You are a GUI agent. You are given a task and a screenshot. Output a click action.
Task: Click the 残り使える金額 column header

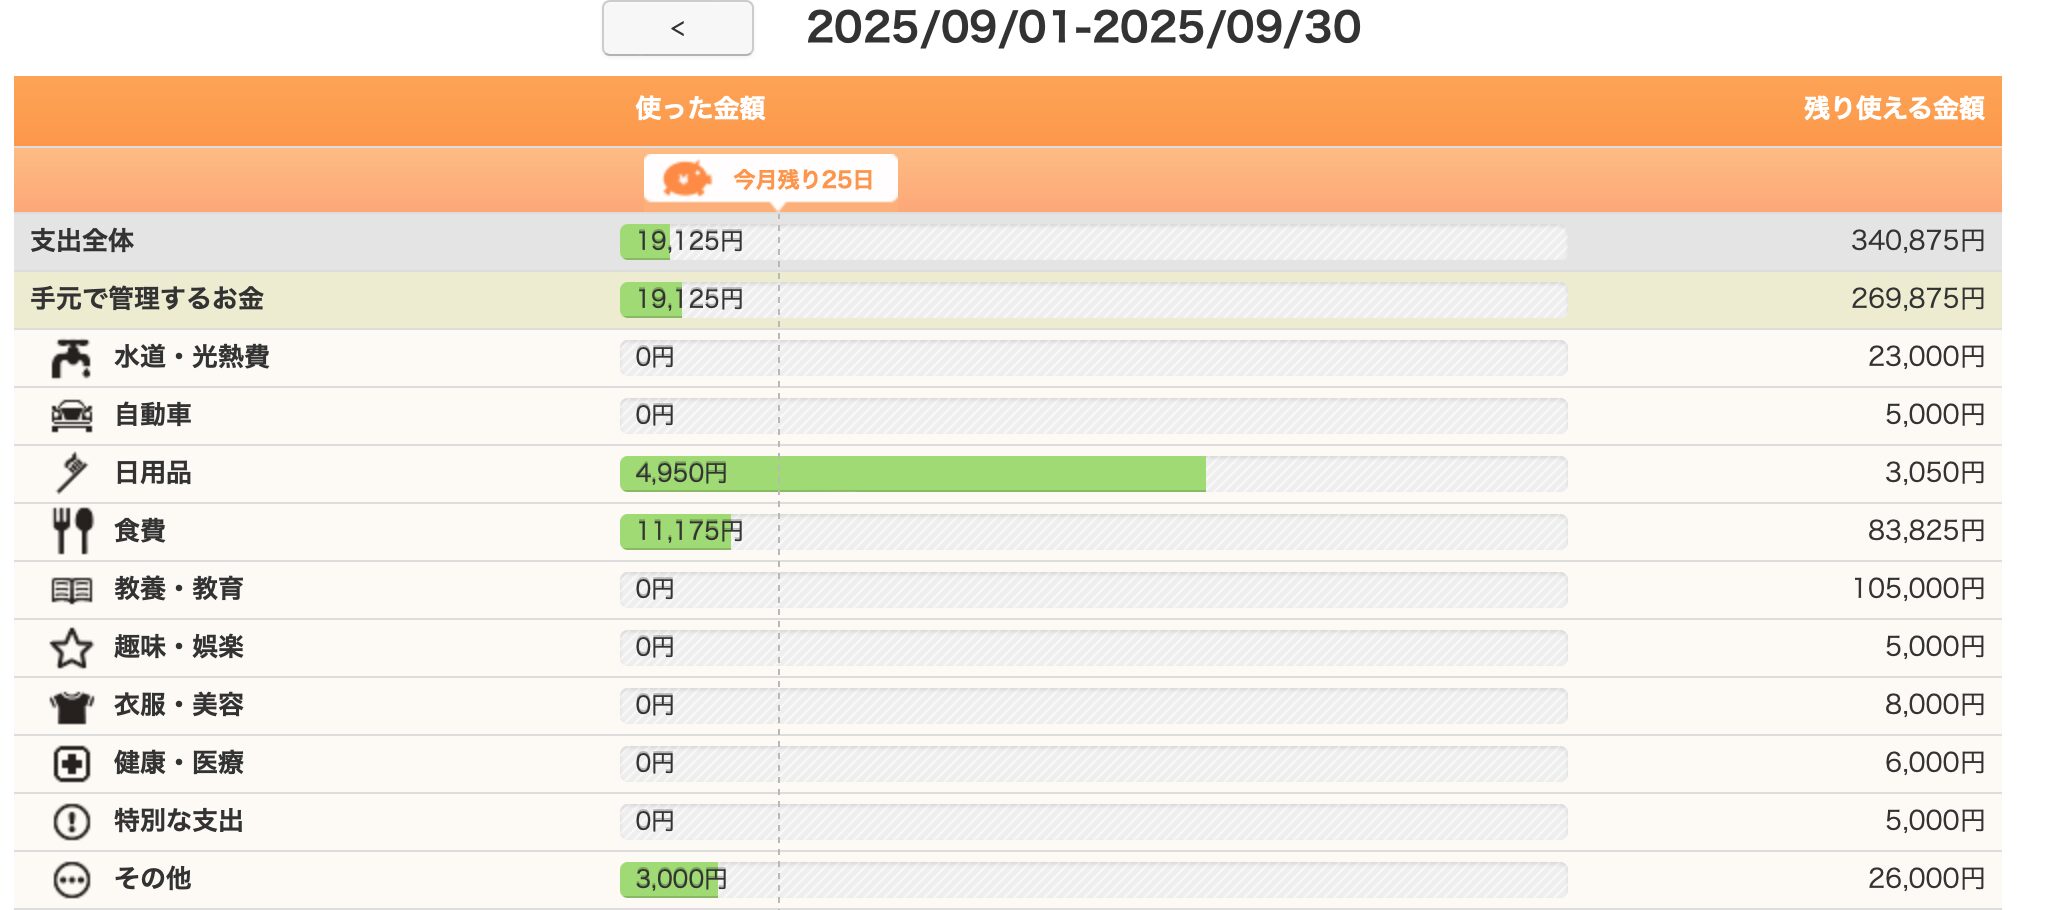1894,108
